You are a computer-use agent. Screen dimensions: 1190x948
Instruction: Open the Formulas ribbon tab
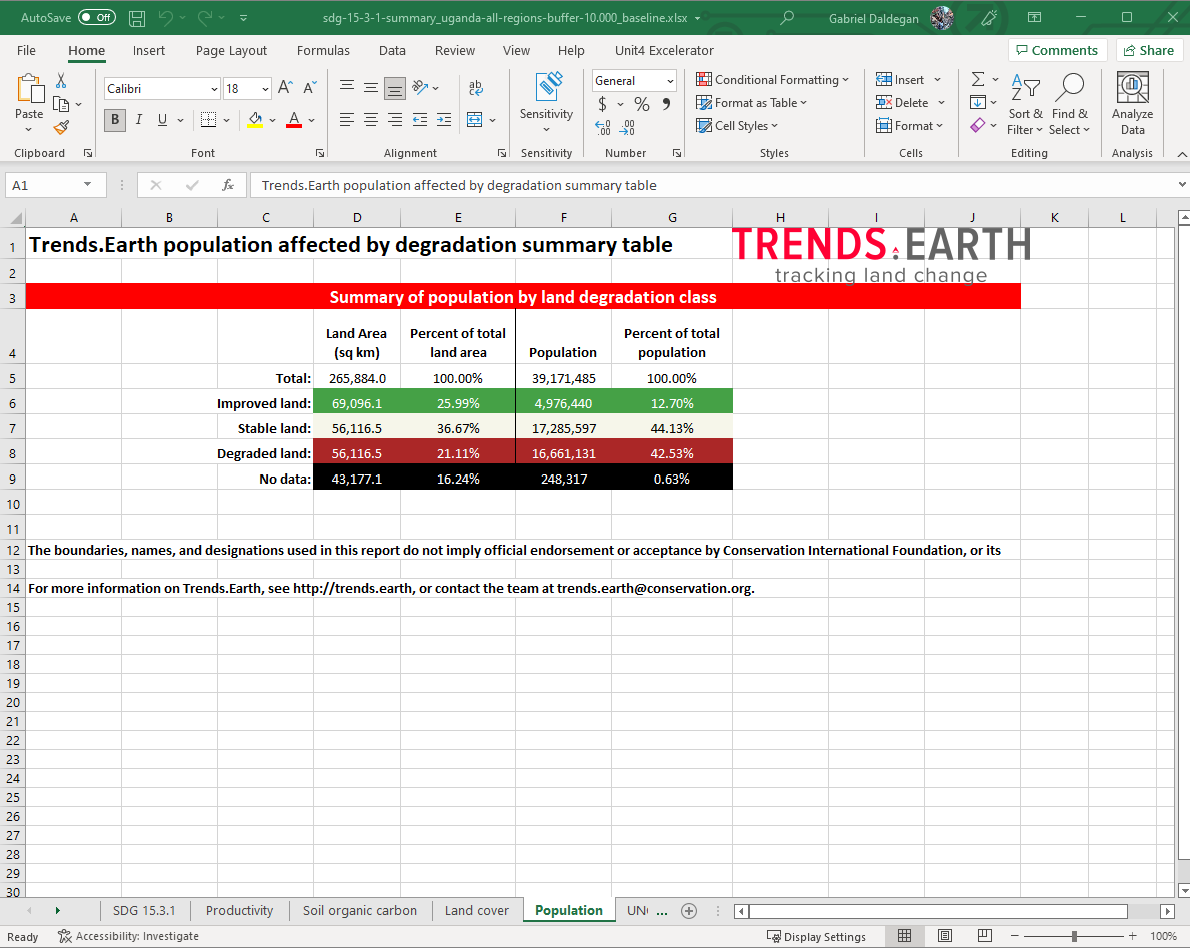point(323,51)
